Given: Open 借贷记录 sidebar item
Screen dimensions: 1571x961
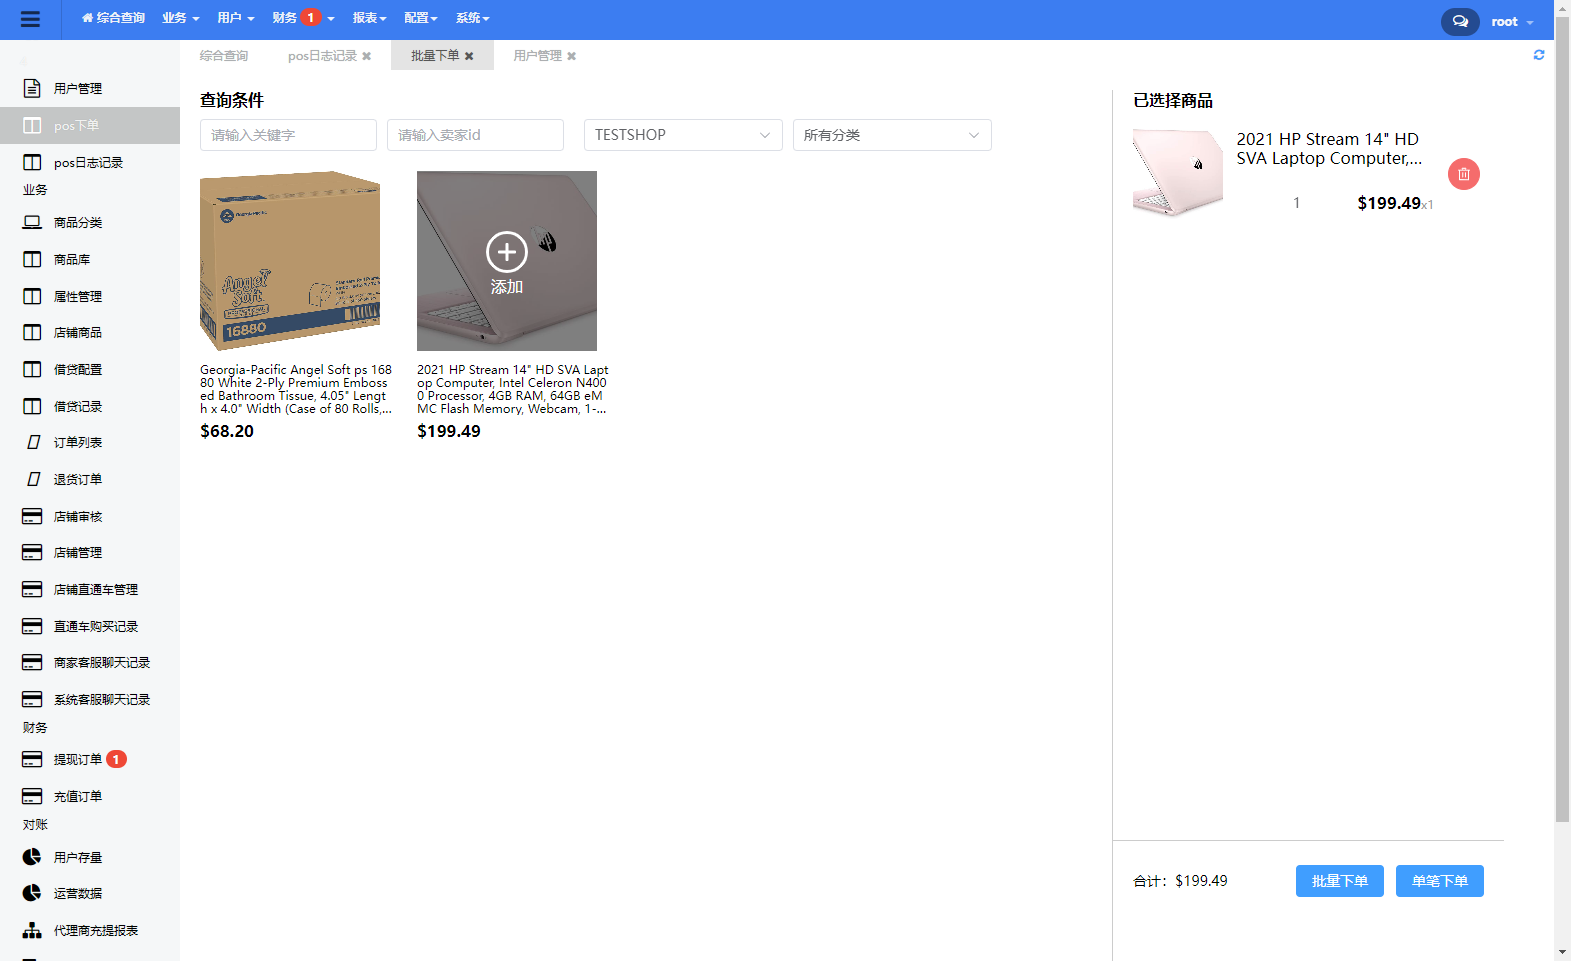Looking at the screenshot, I should pos(90,406).
